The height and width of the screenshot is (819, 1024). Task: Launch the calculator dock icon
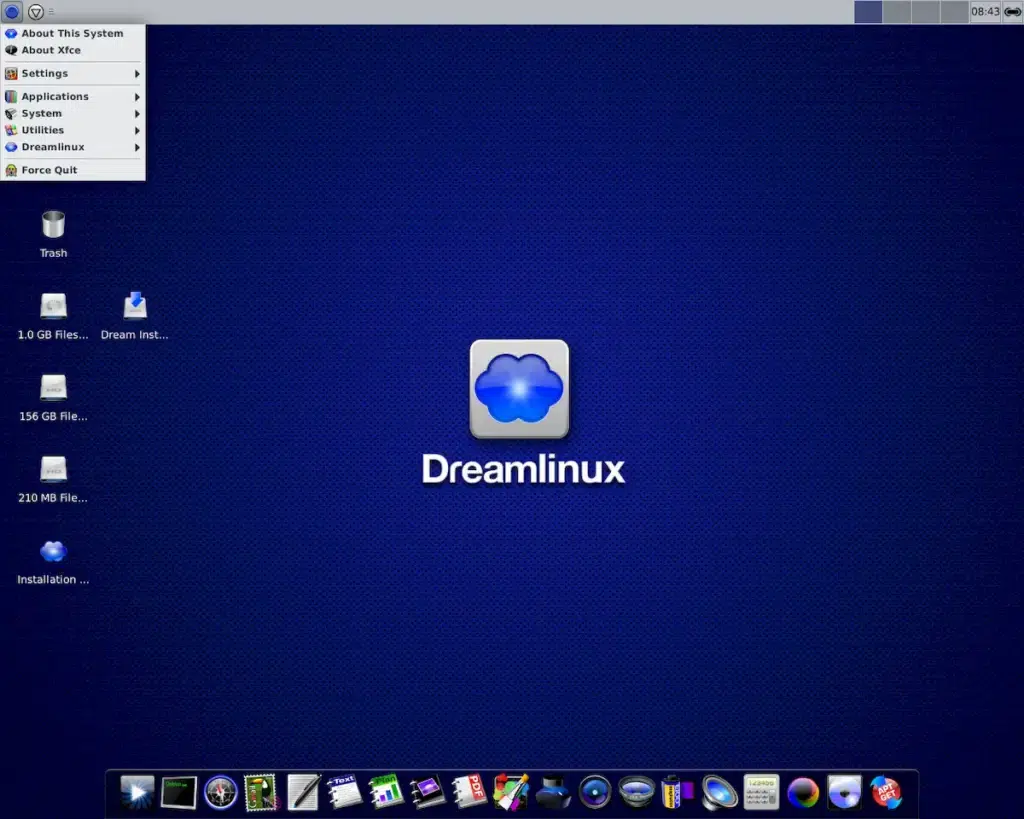tap(761, 792)
